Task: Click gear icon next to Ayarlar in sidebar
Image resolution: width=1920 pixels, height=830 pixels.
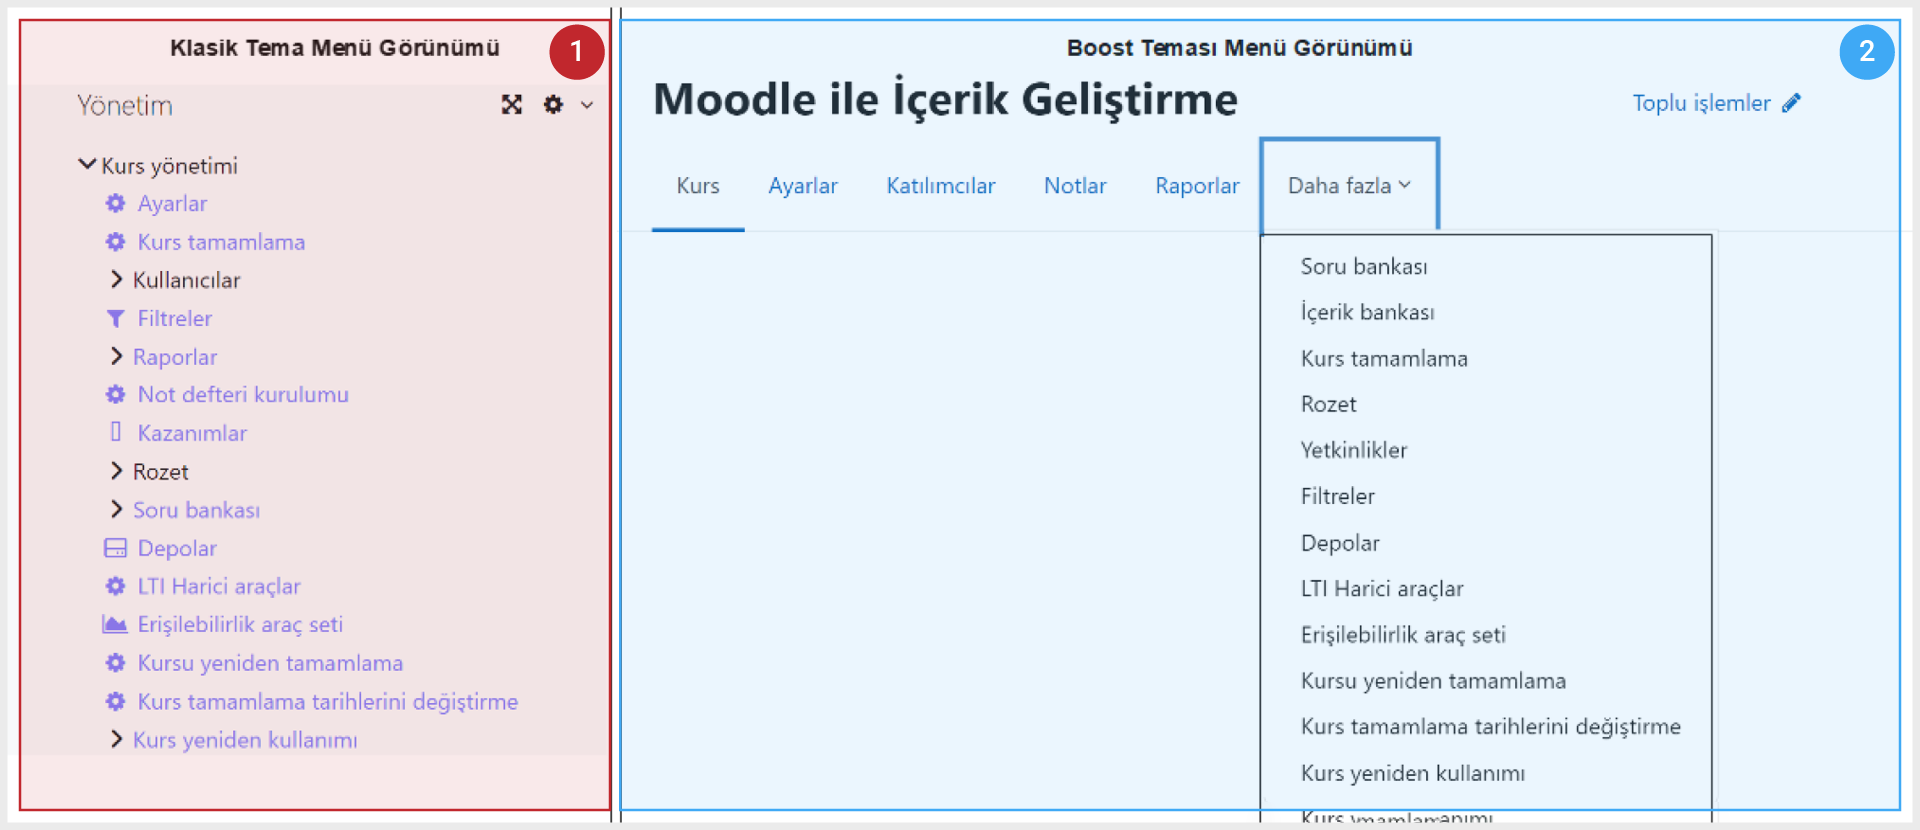Action: (116, 203)
